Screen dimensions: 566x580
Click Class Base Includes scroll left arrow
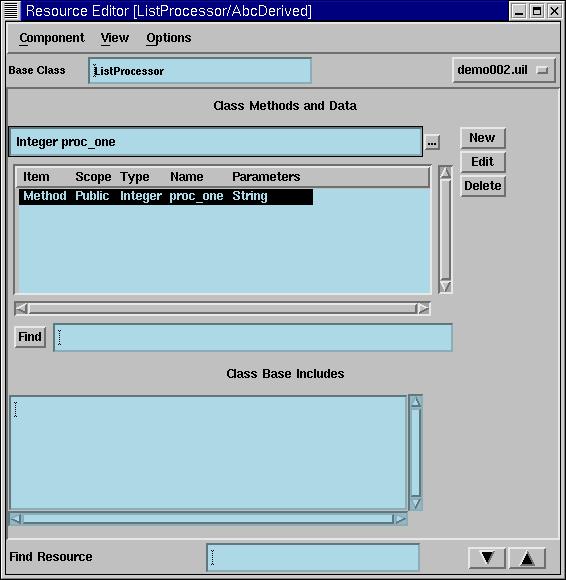click(16, 519)
